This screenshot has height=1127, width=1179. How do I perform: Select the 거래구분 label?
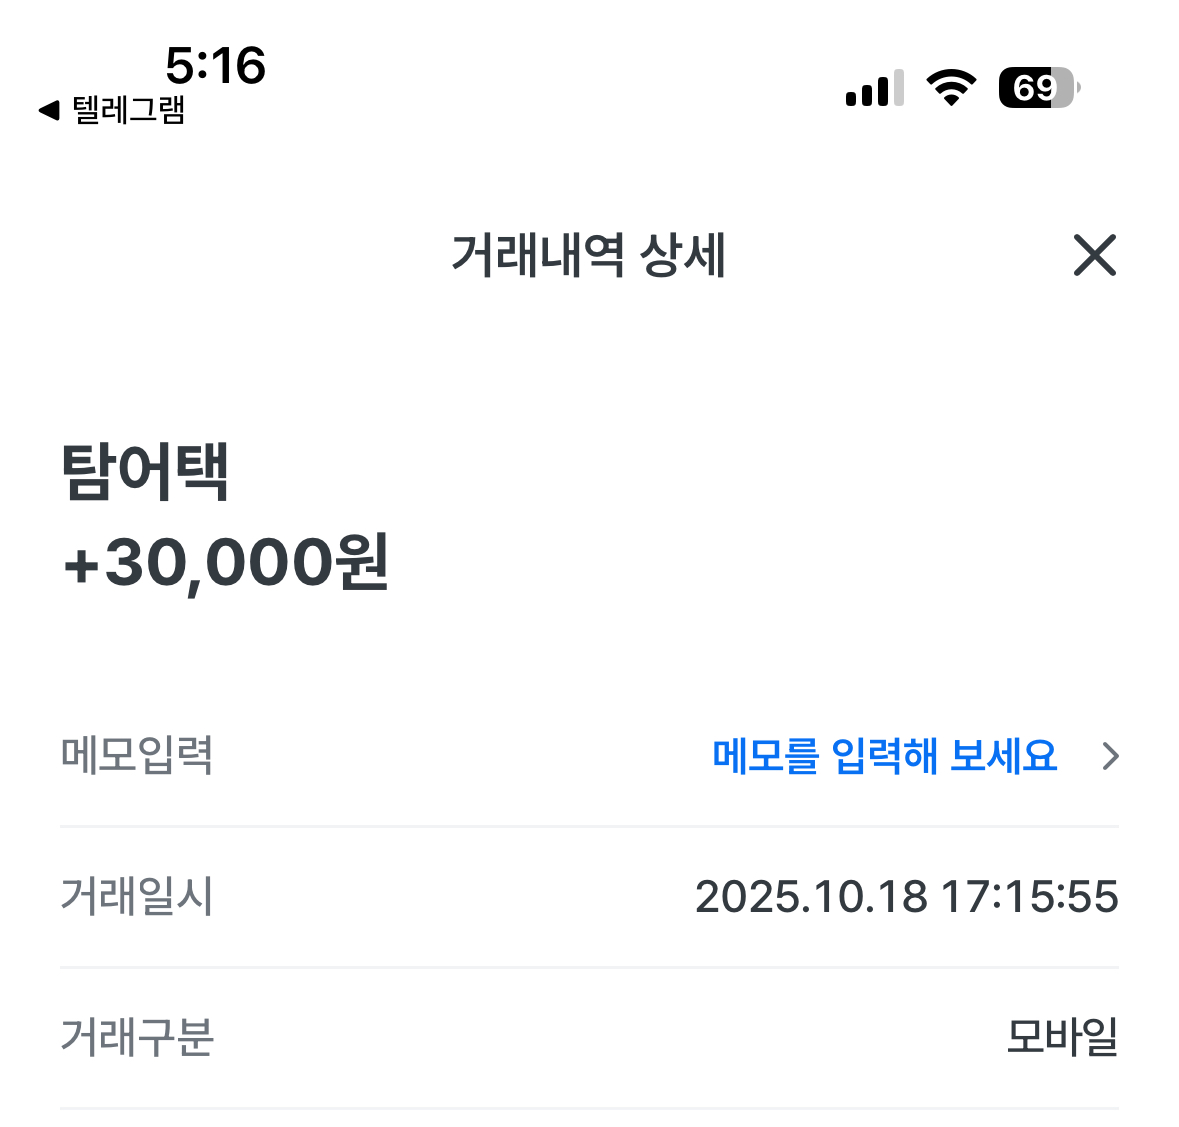click(137, 1037)
